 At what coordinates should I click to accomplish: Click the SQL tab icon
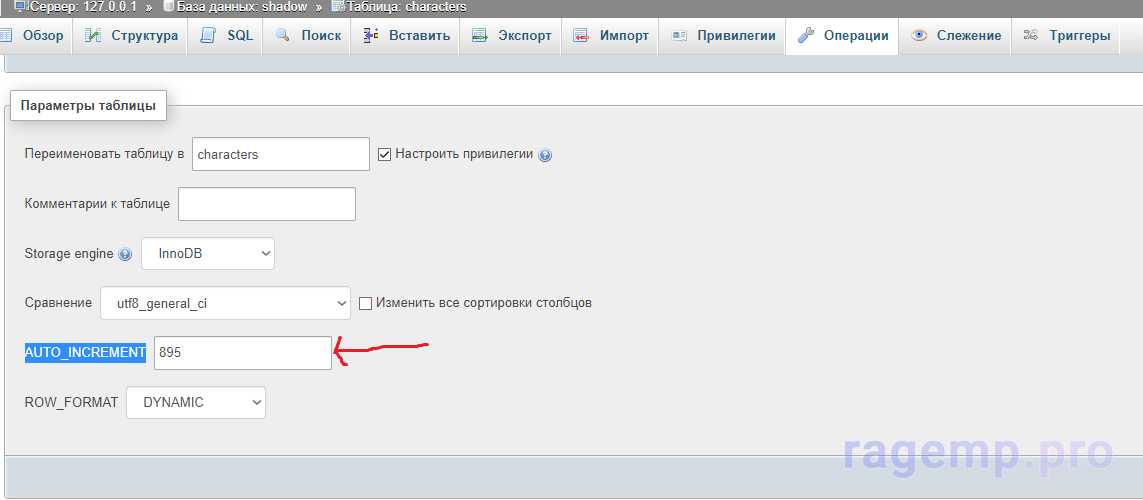208,36
